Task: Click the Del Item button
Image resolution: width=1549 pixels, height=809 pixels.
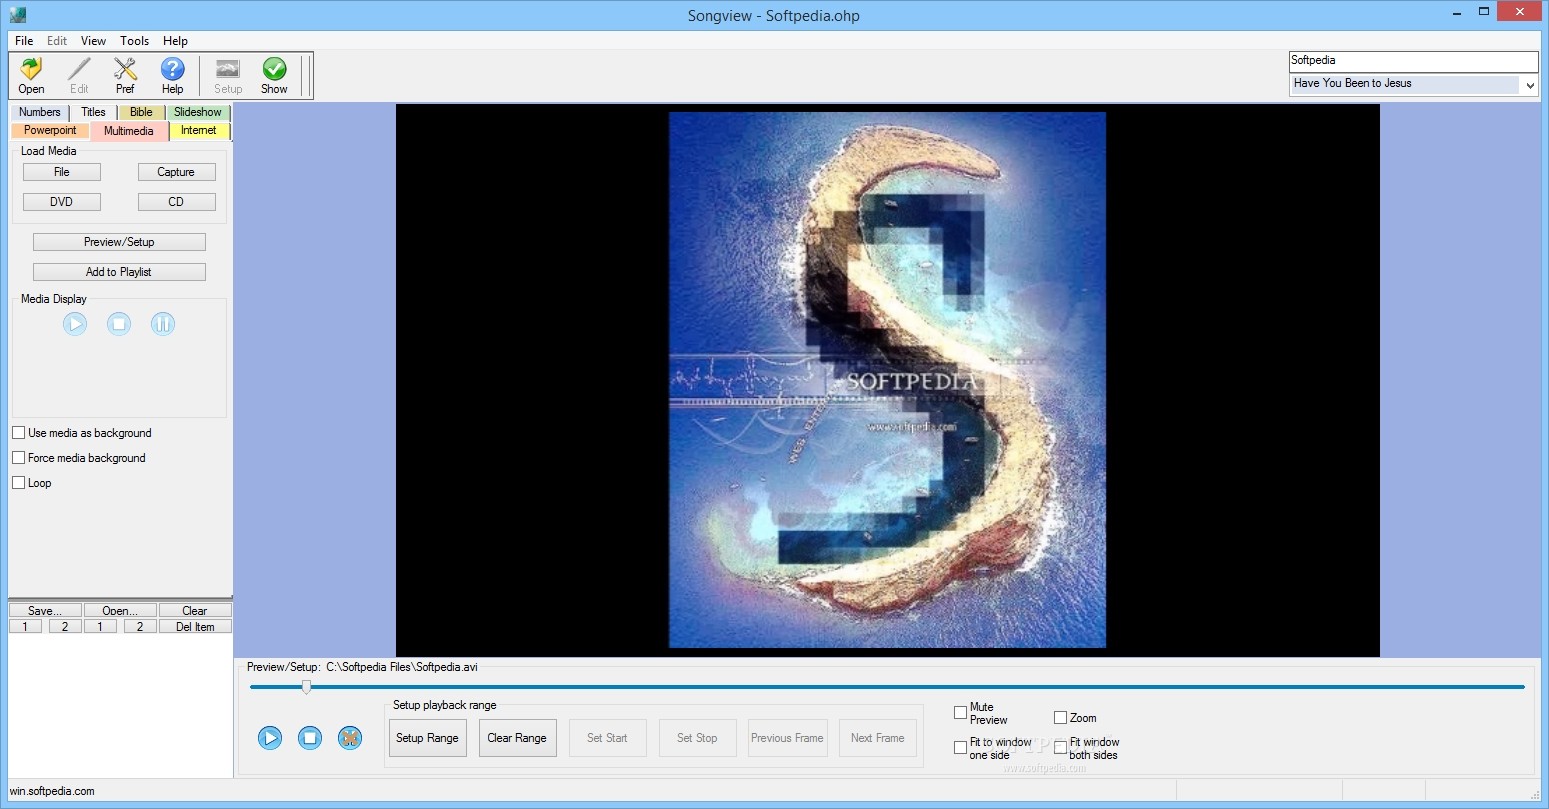Action: coord(195,627)
